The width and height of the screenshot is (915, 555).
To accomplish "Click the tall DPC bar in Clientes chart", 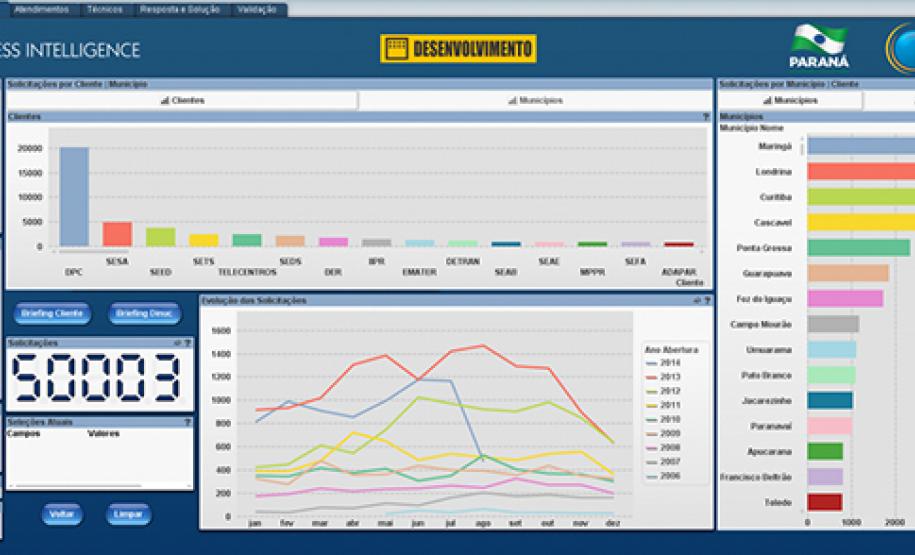I will 74,196.
